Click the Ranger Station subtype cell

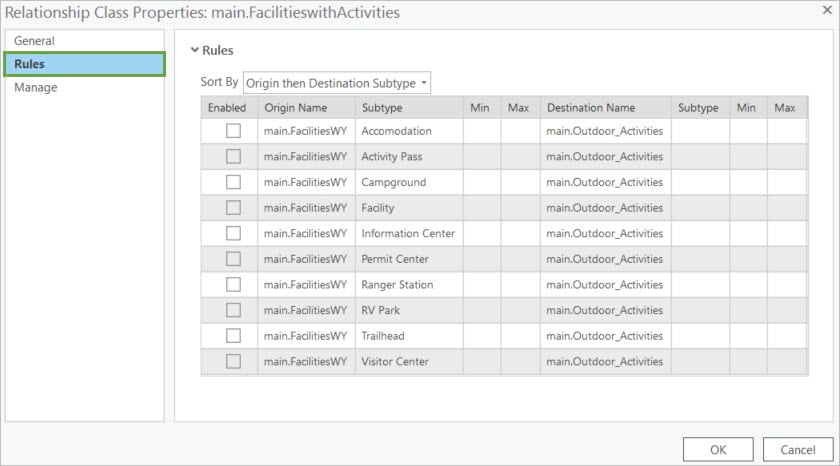[409, 284]
